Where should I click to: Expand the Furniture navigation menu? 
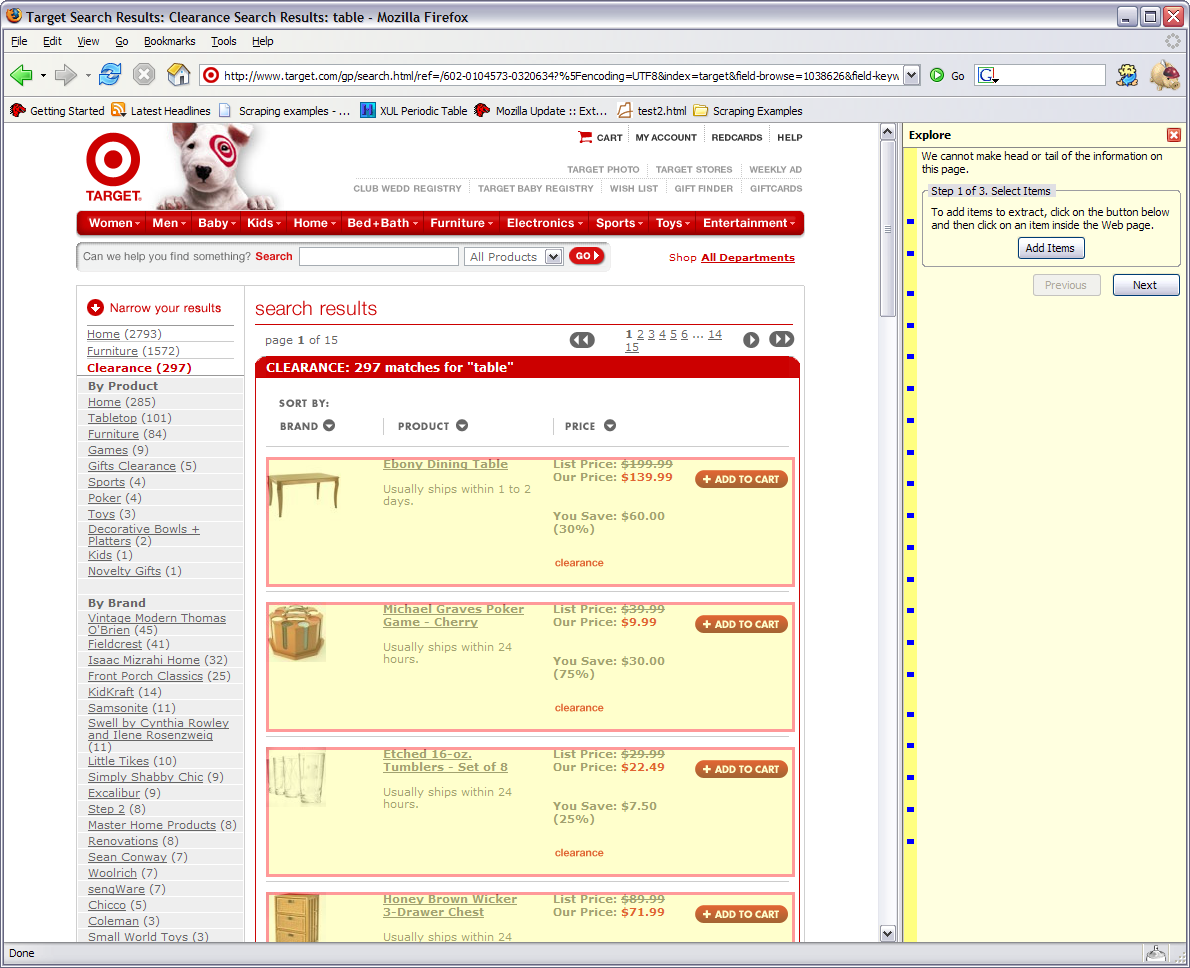[x=461, y=223]
